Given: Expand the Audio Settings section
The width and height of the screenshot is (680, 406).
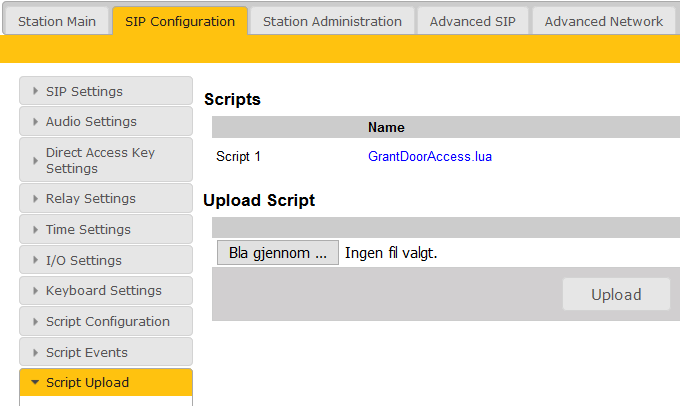Looking at the screenshot, I should [x=106, y=121].
